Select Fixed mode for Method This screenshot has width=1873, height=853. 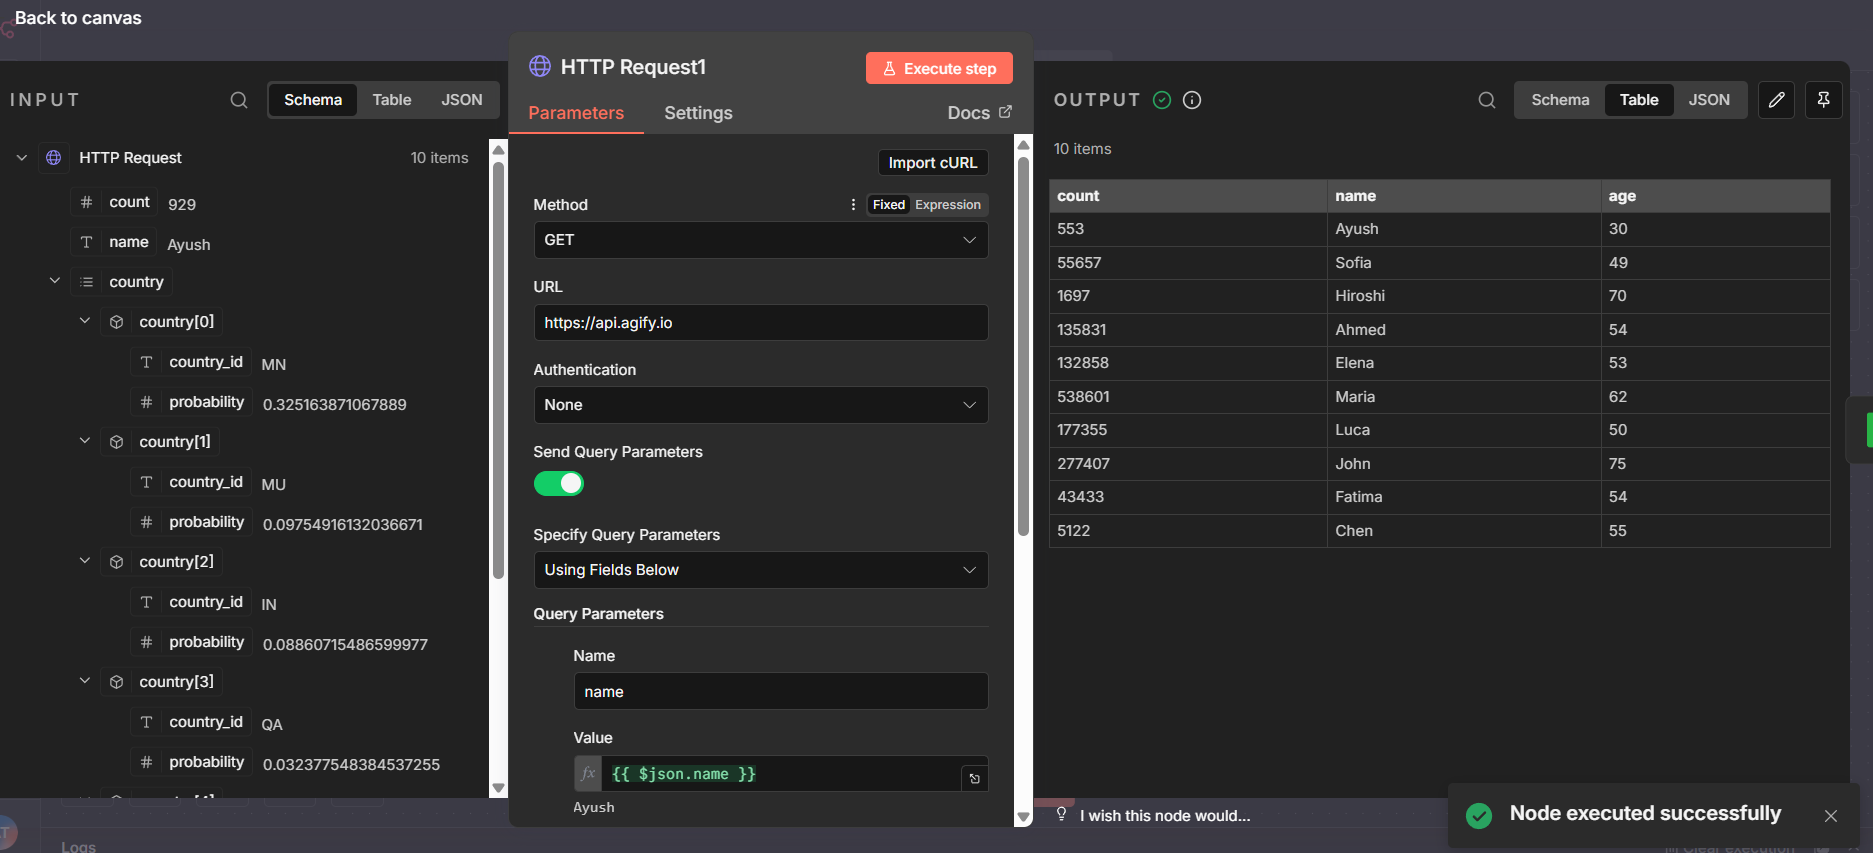(888, 205)
